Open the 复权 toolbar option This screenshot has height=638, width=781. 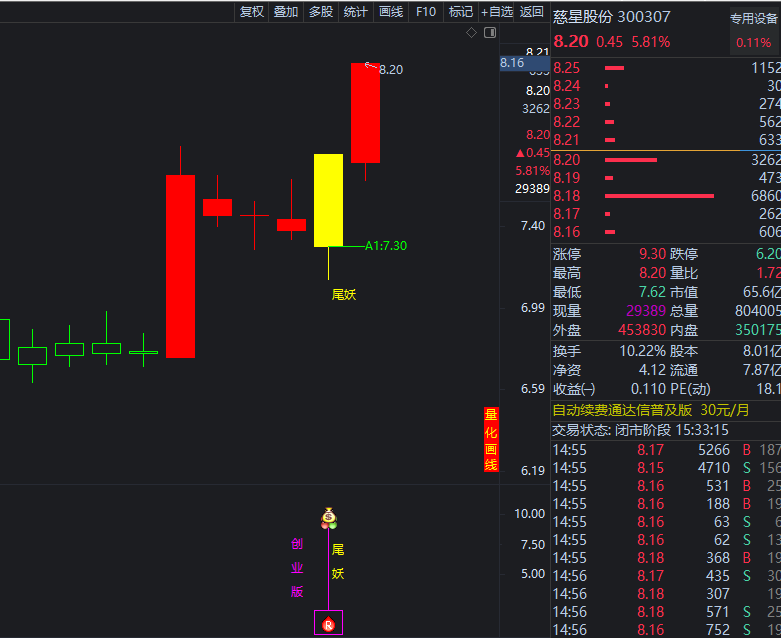(252, 11)
